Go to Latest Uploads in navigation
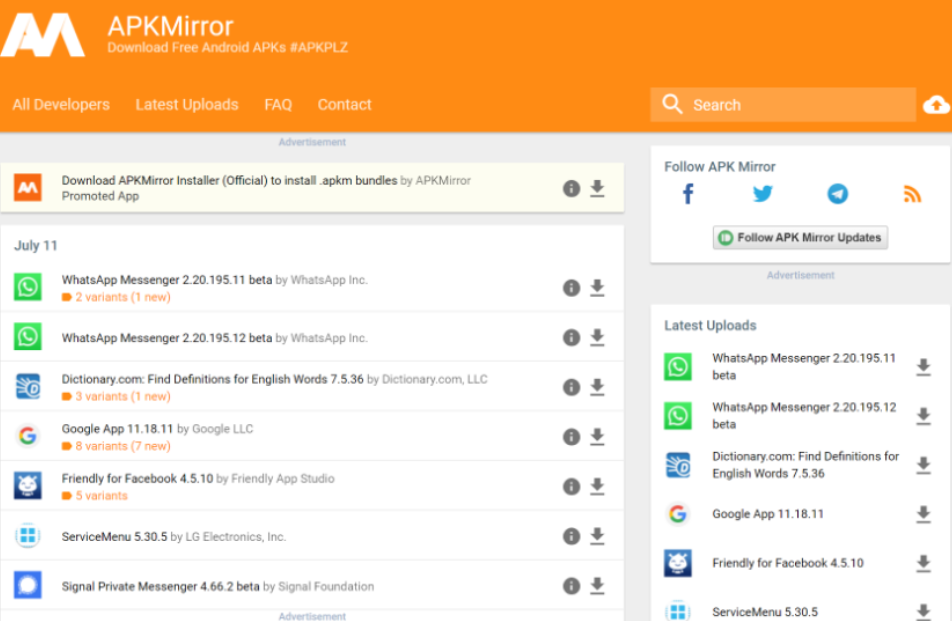This screenshot has width=952, height=621. (x=187, y=104)
